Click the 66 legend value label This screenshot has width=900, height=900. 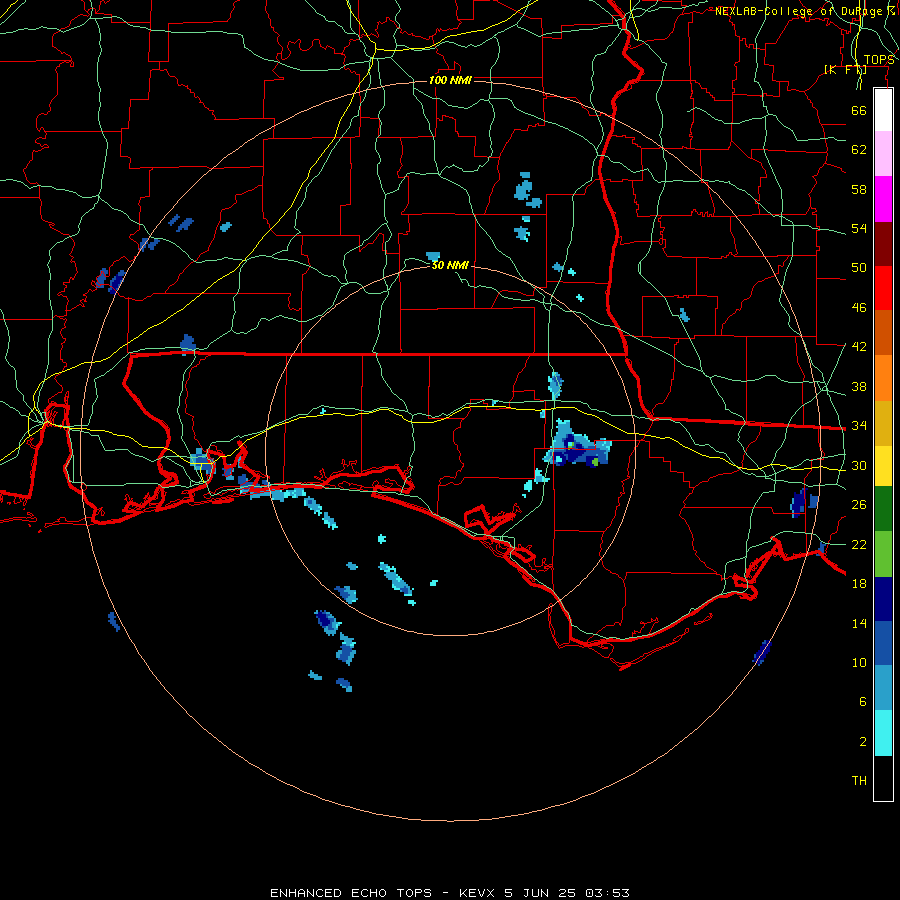859,110
